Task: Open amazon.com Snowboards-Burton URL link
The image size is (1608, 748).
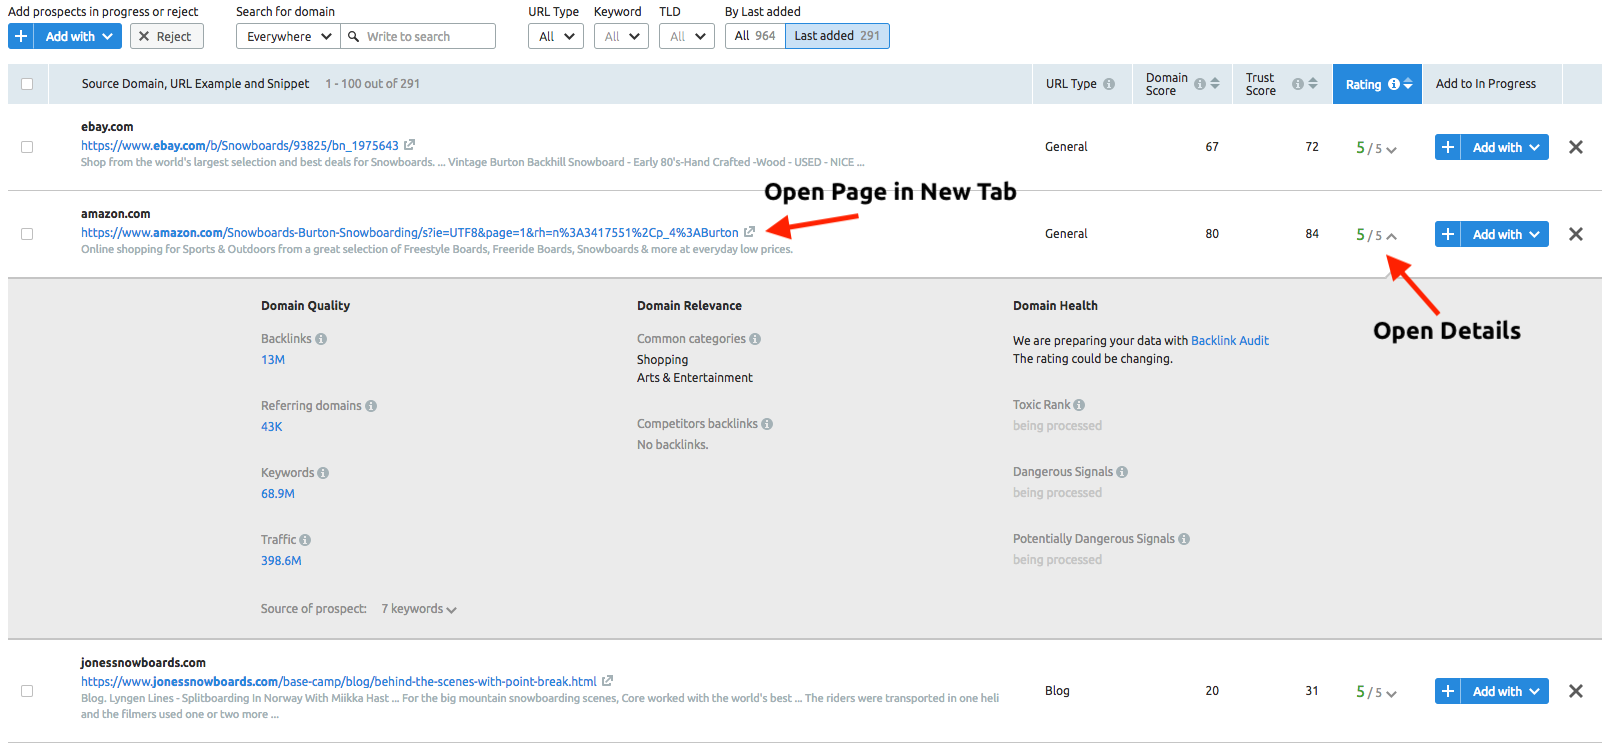Action: pos(410,233)
